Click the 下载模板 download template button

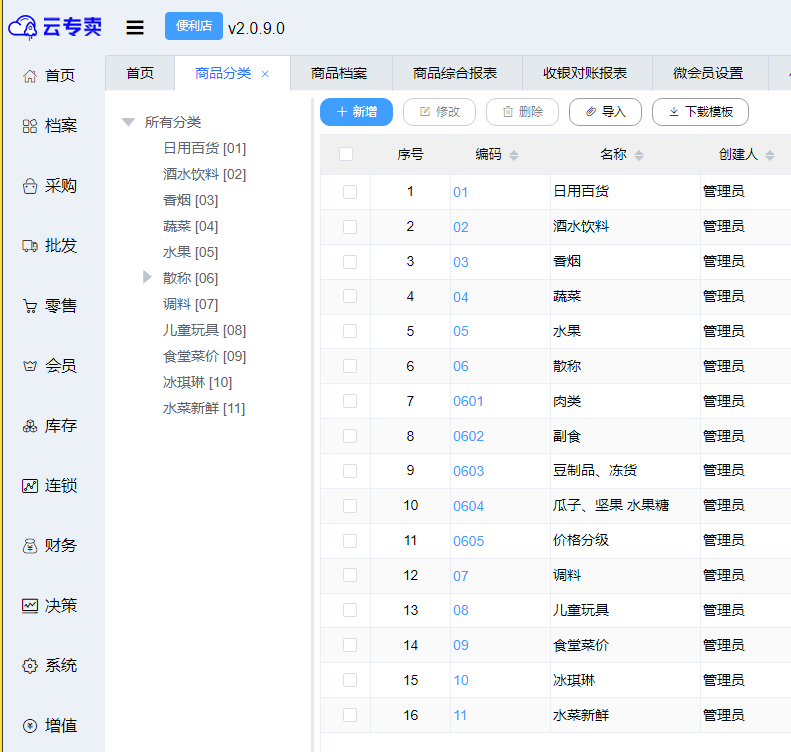700,112
